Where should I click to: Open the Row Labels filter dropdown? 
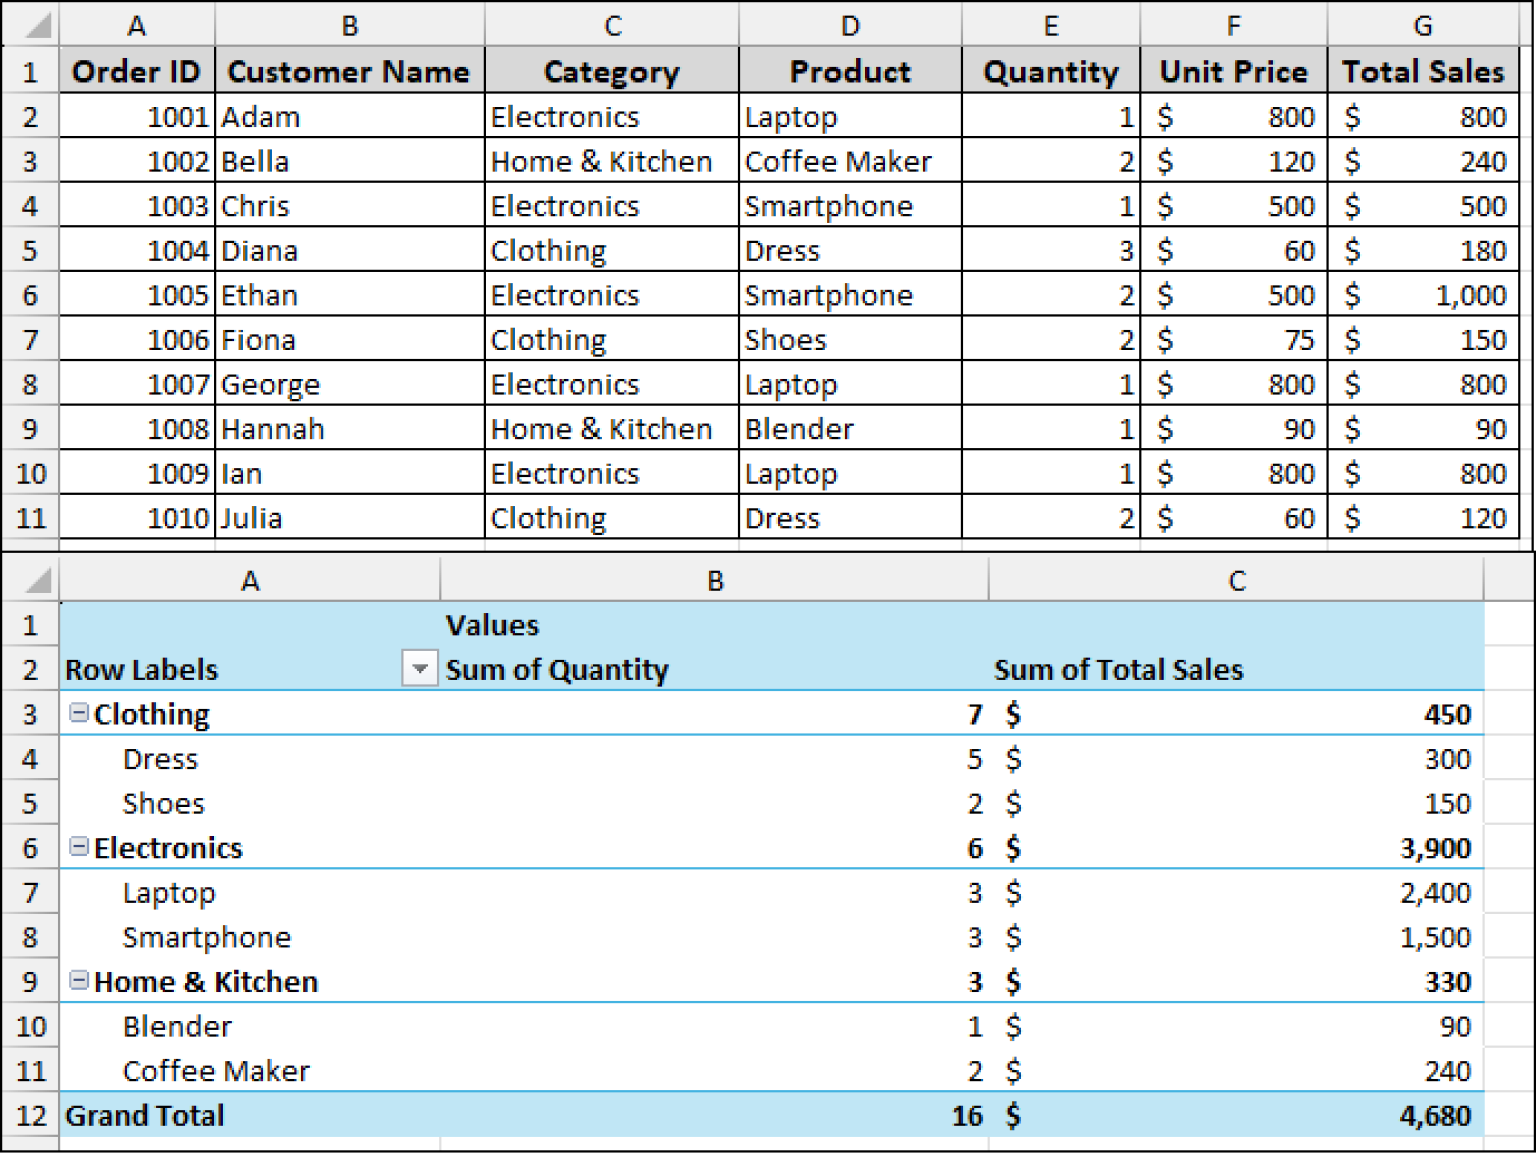(419, 669)
